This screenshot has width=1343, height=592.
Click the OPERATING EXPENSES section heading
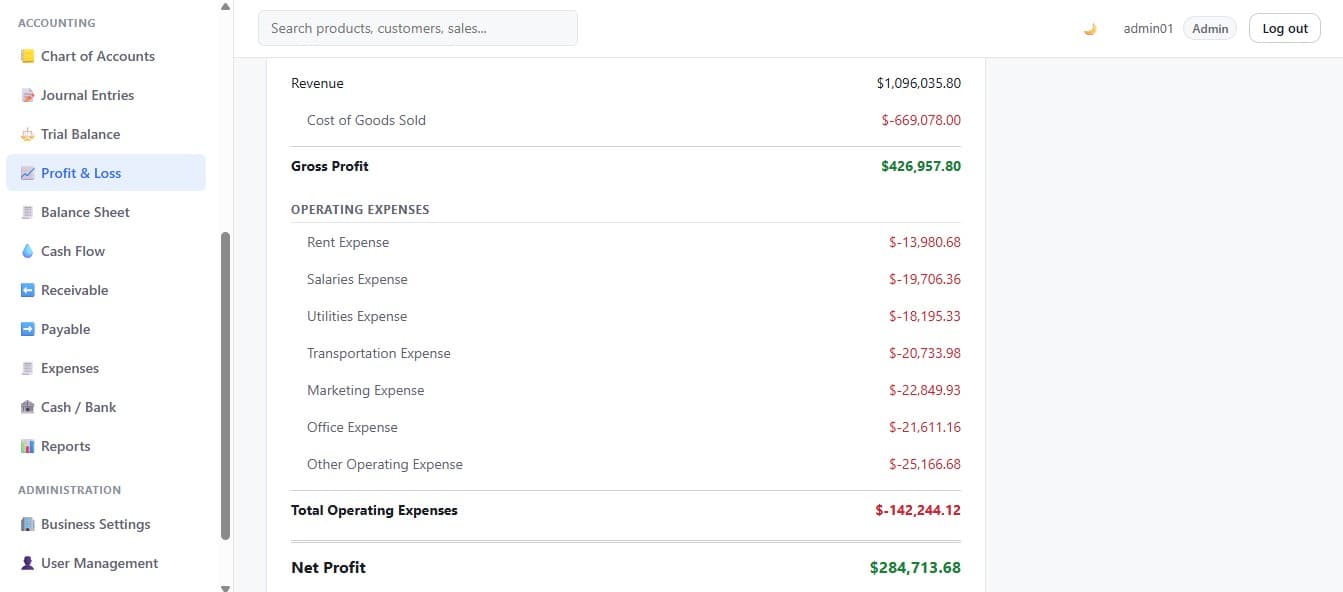point(360,210)
